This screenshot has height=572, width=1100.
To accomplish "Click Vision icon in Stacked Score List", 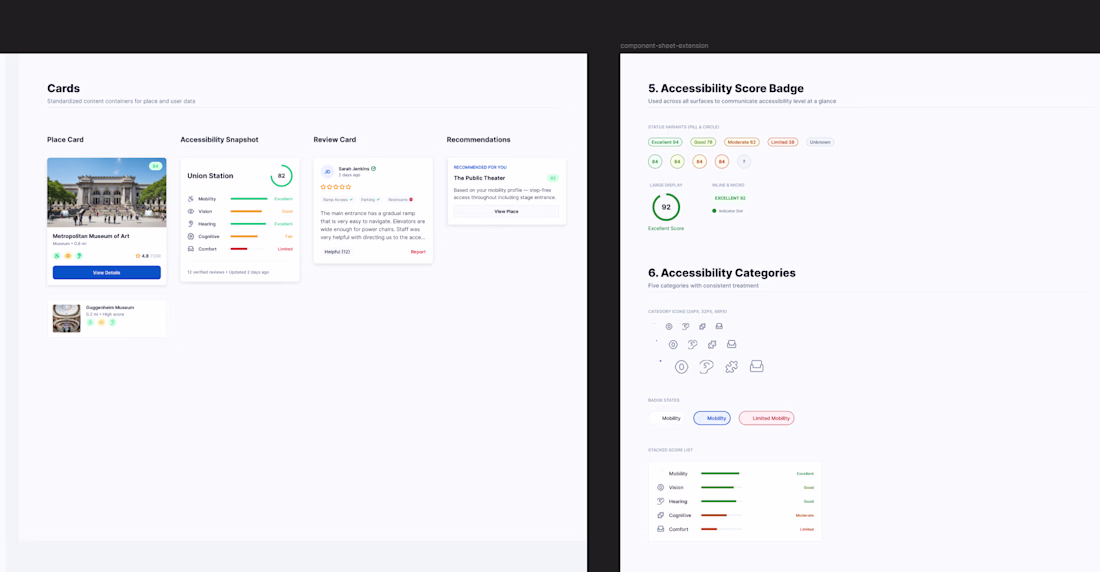I will tap(660, 487).
